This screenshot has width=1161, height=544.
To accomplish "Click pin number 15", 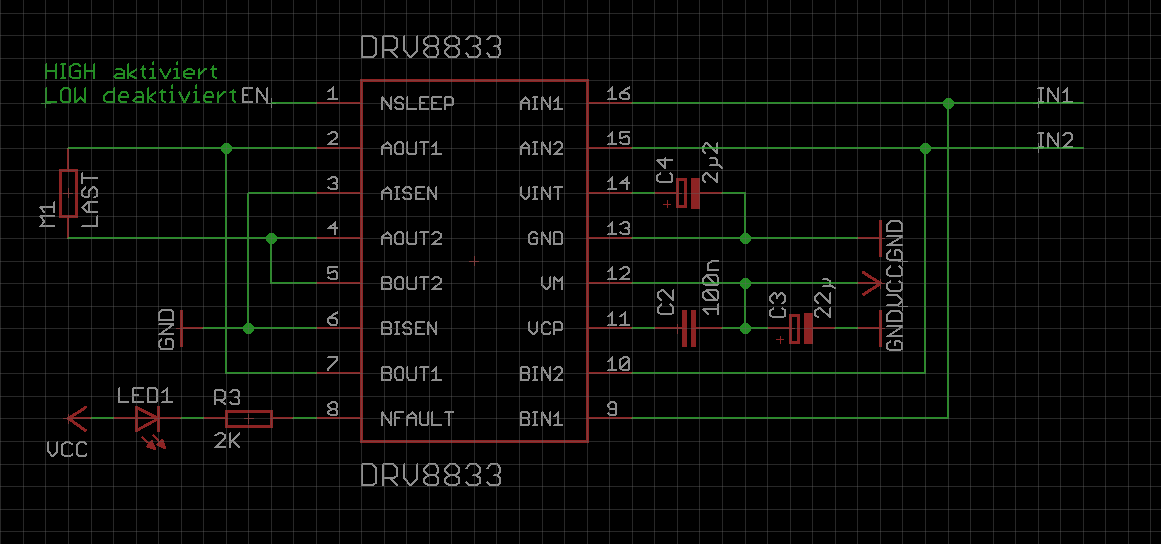I will click(618, 139).
